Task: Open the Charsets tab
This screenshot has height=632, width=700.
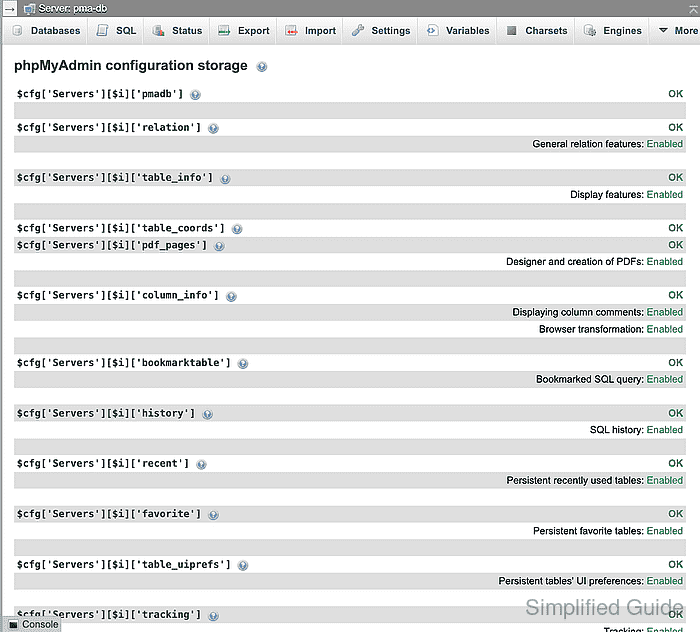Action: coord(536,31)
